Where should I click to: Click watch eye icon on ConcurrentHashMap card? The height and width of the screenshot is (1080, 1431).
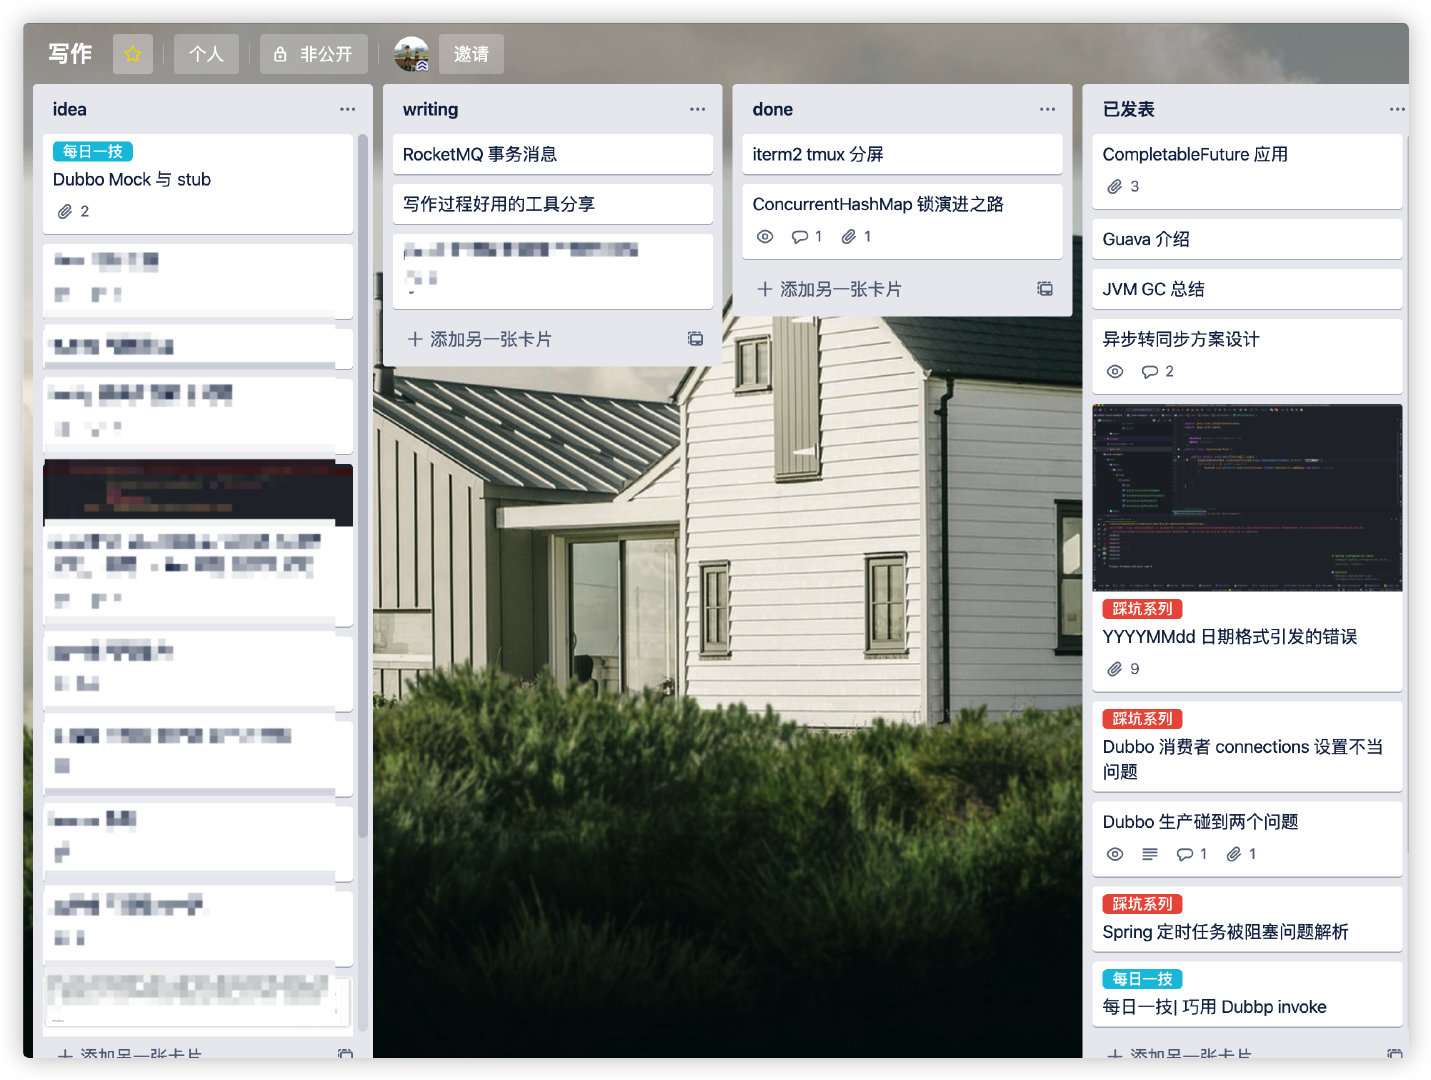click(765, 237)
